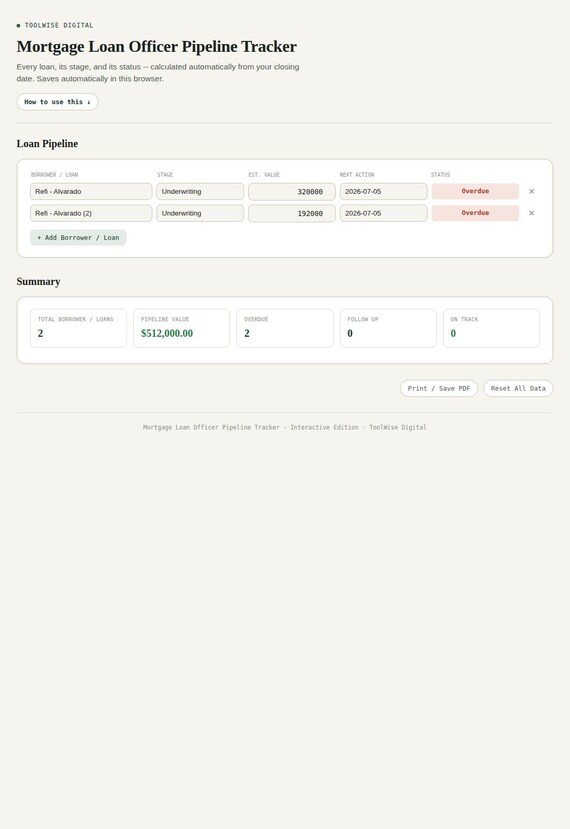The width and height of the screenshot is (570, 829).
Task: Click the Status column header
Action: tap(440, 174)
